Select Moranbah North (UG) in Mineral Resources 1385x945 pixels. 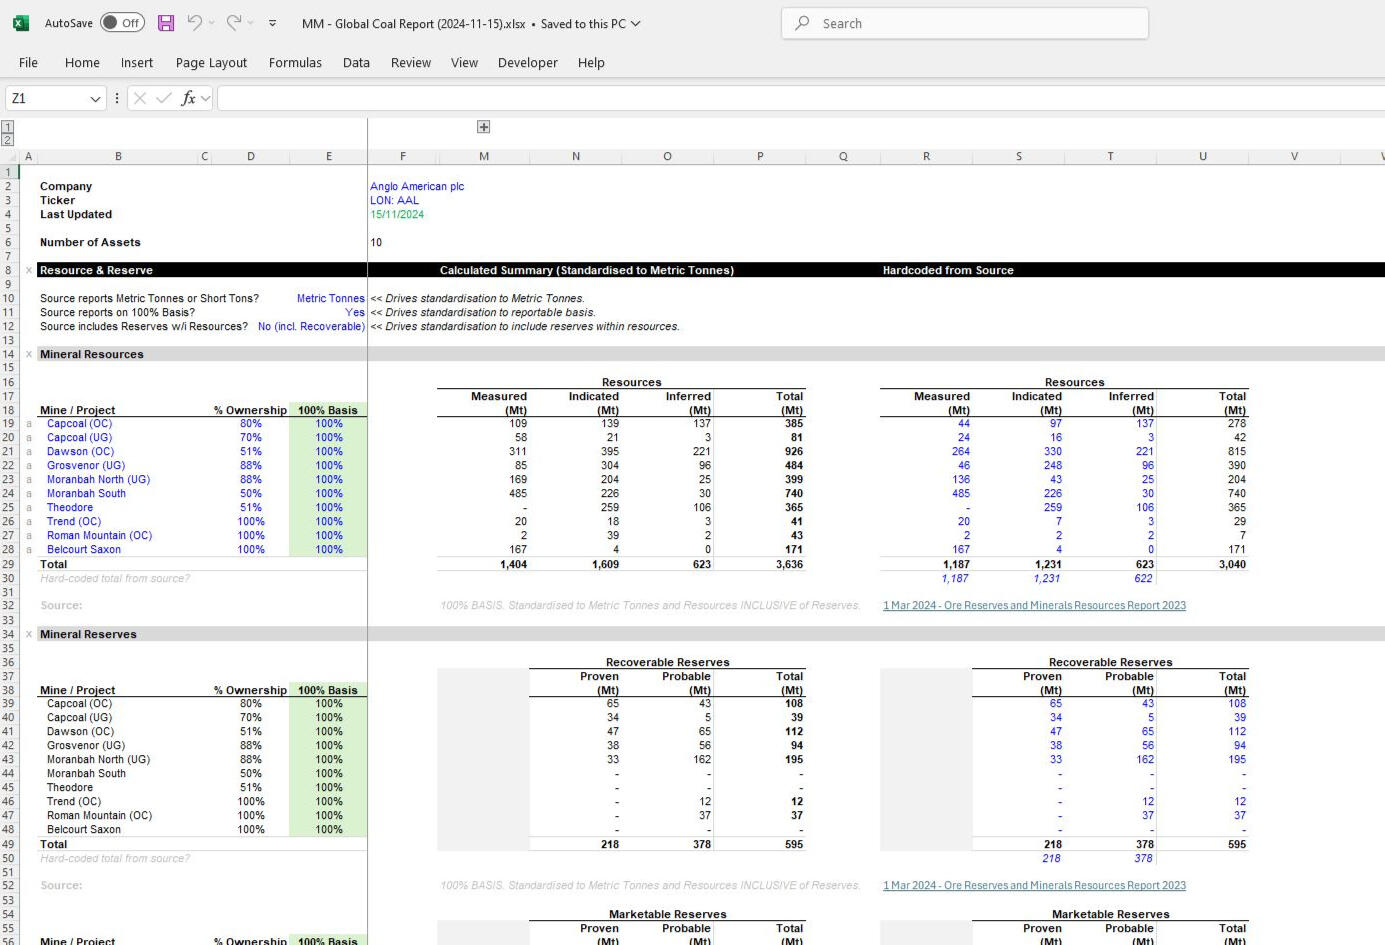(x=98, y=479)
